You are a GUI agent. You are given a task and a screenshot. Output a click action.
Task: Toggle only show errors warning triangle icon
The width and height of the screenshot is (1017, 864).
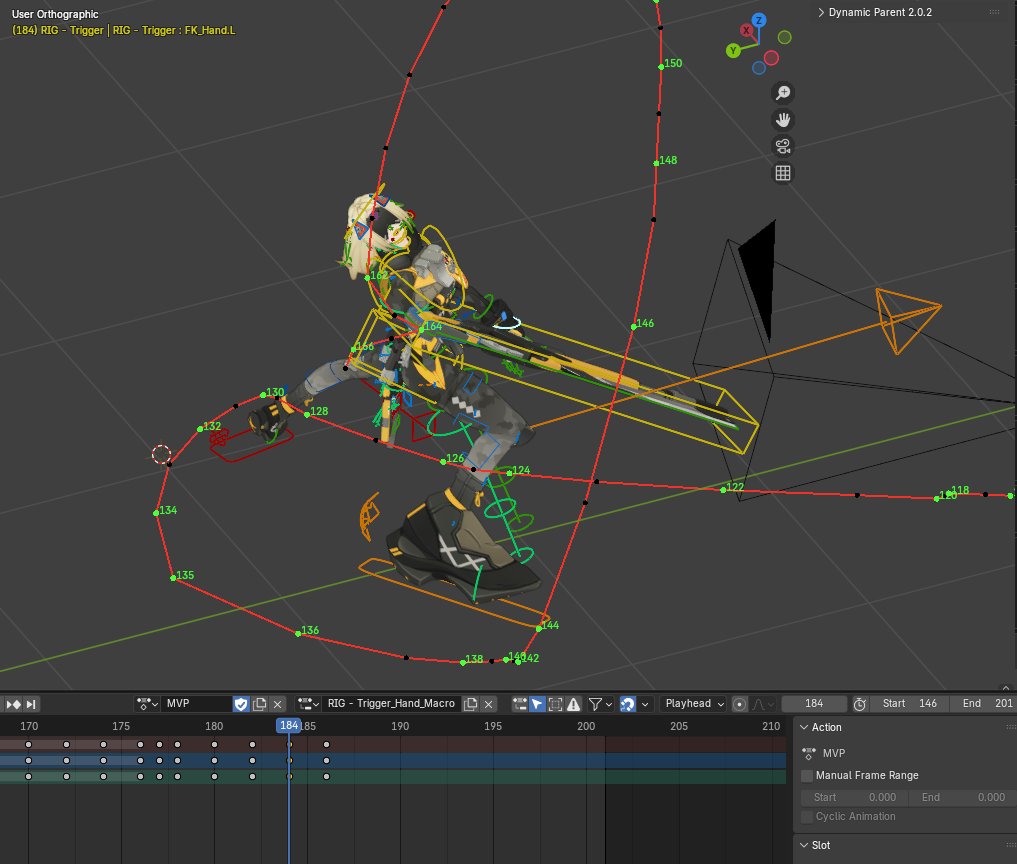coord(573,704)
